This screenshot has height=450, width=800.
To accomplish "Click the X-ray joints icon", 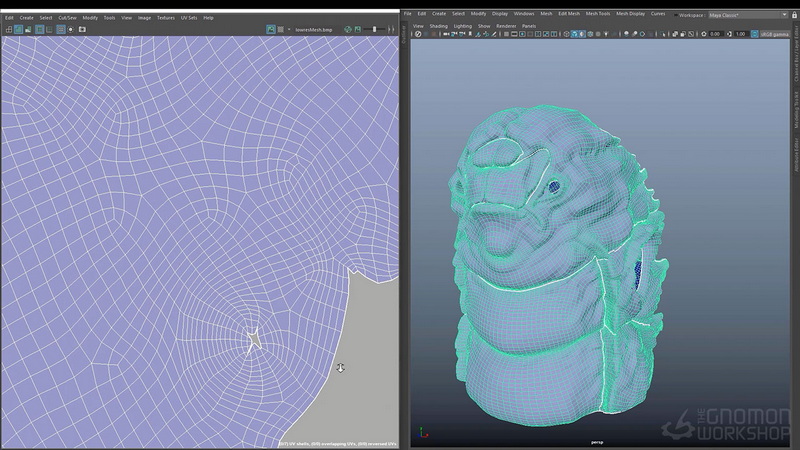I will pyautogui.click(x=691, y=34).
